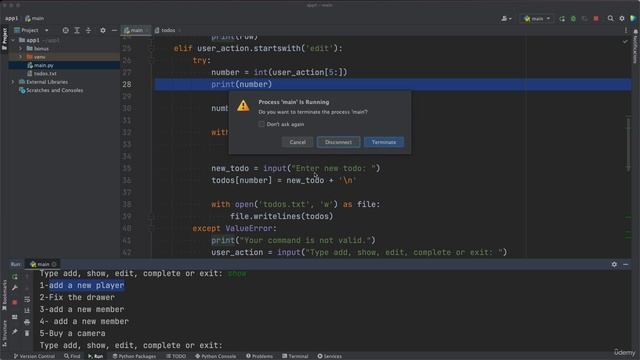Open Python Packages tool window
Screen dimensions: 640x360
point(134,356)
